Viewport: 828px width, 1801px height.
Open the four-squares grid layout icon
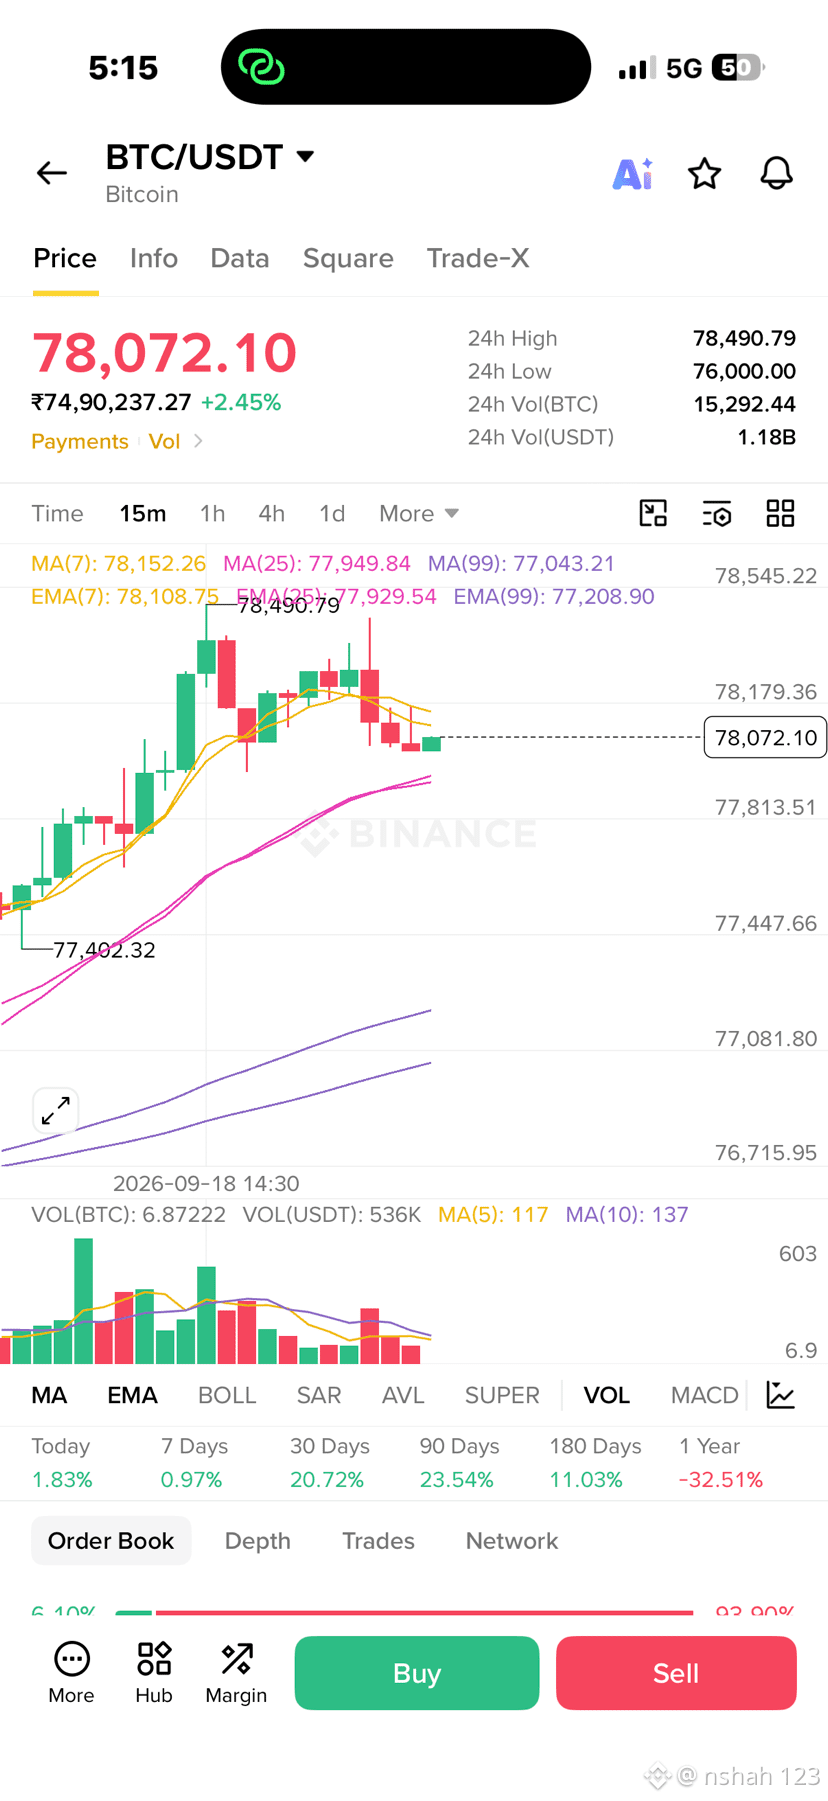[780, 513]
